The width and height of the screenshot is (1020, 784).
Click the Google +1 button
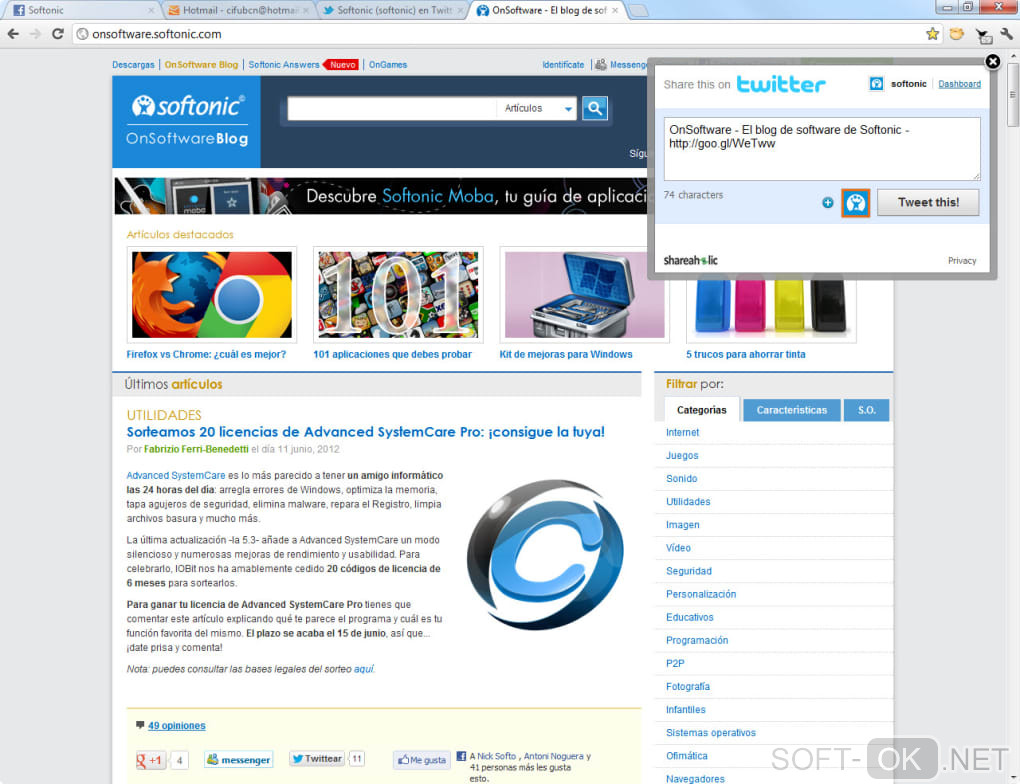pos(149,760)
